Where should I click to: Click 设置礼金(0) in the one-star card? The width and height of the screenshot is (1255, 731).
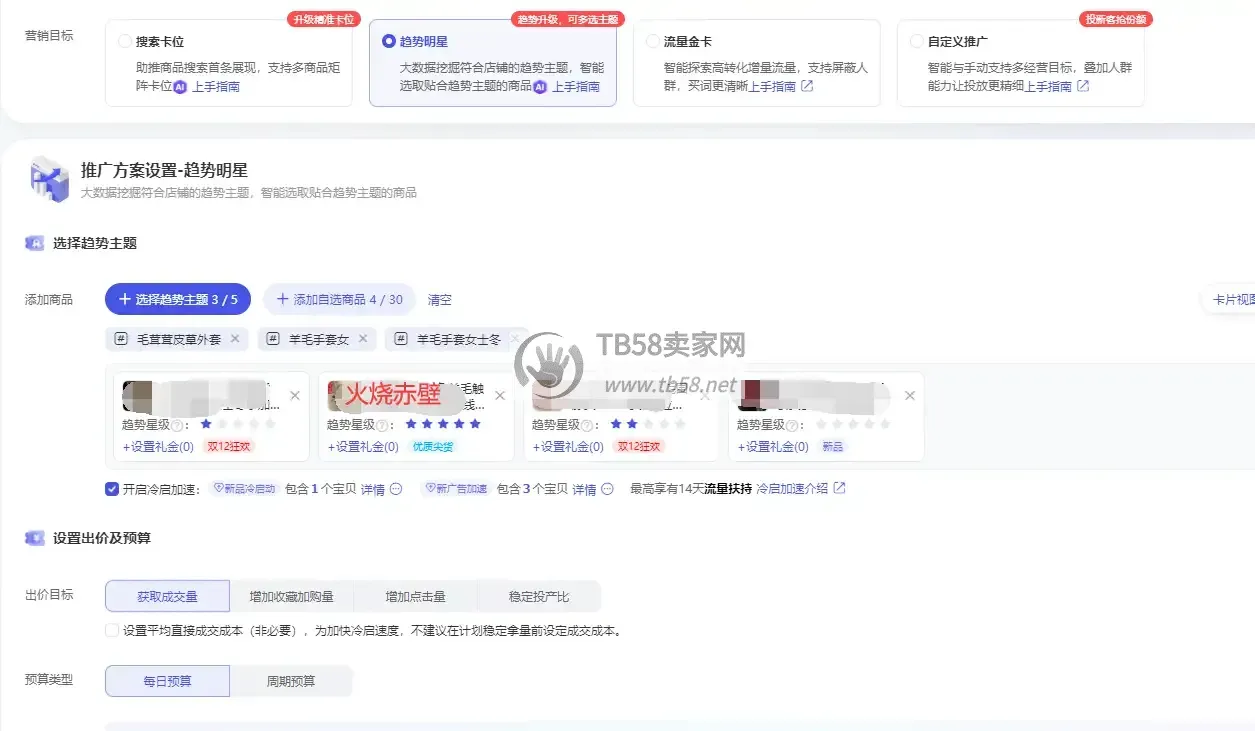pos(158,447)
